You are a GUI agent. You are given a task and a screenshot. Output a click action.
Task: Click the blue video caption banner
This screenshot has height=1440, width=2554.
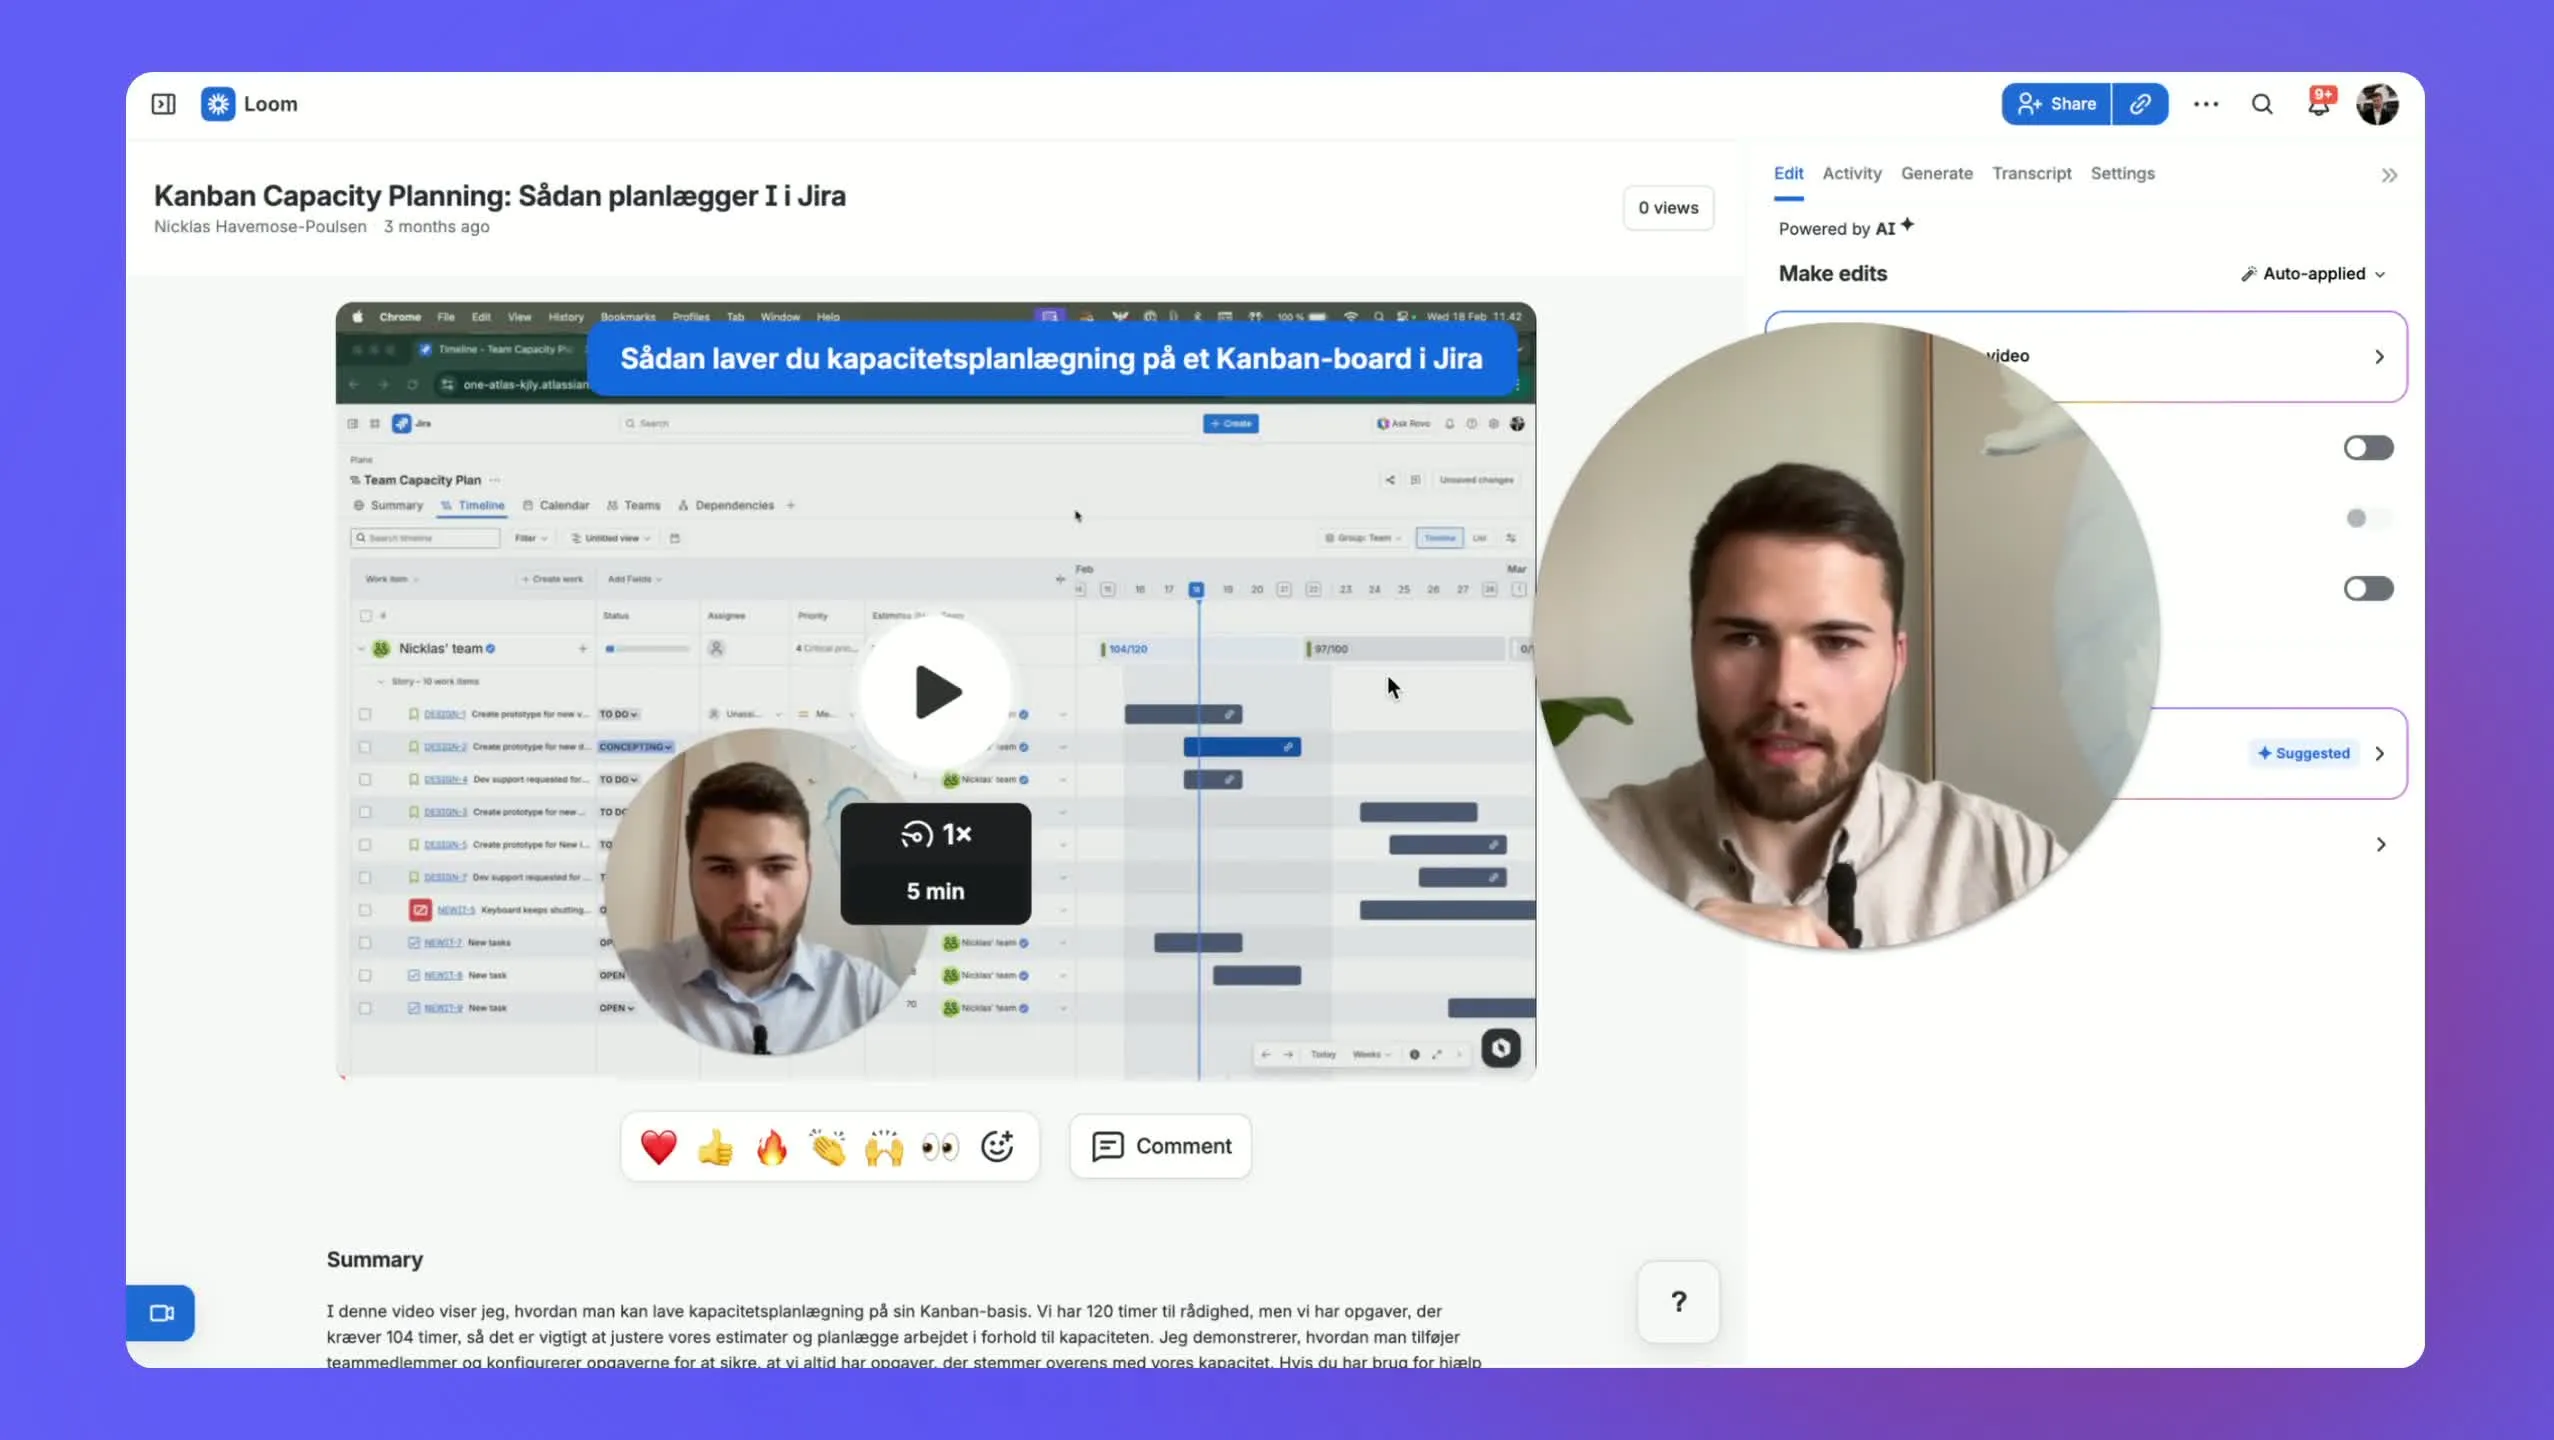[x=1051, y=359]
